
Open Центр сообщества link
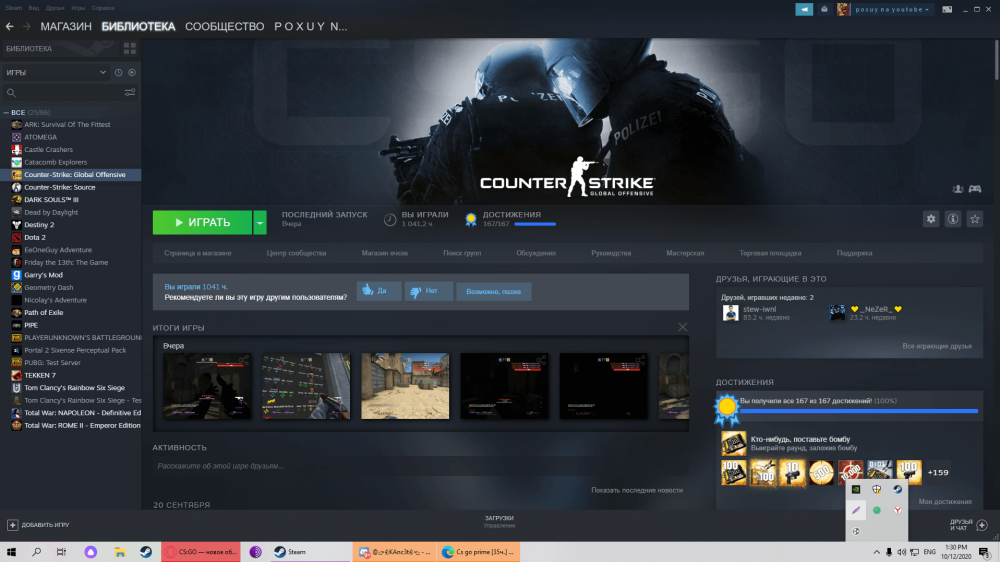click(297, 253)
